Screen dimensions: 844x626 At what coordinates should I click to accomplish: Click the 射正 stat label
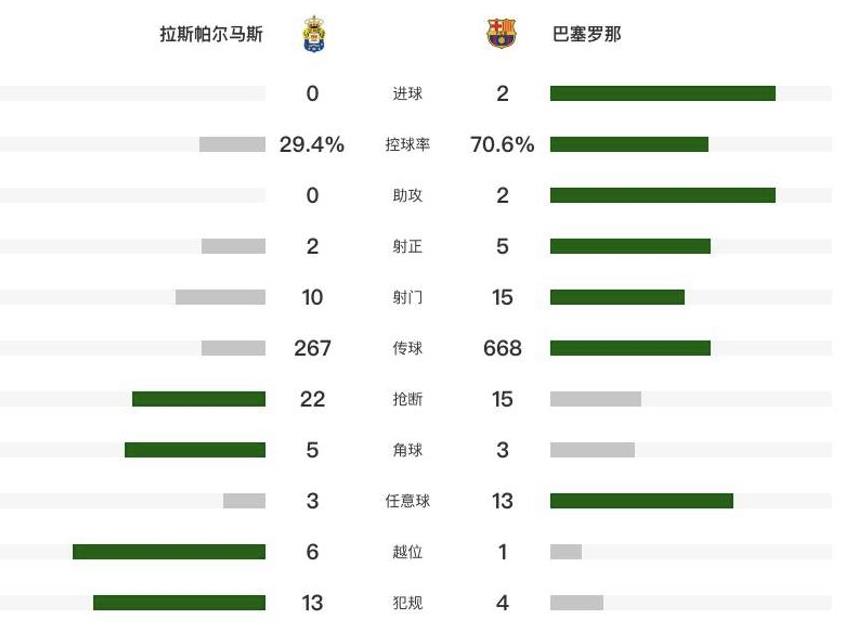[408, 247]
